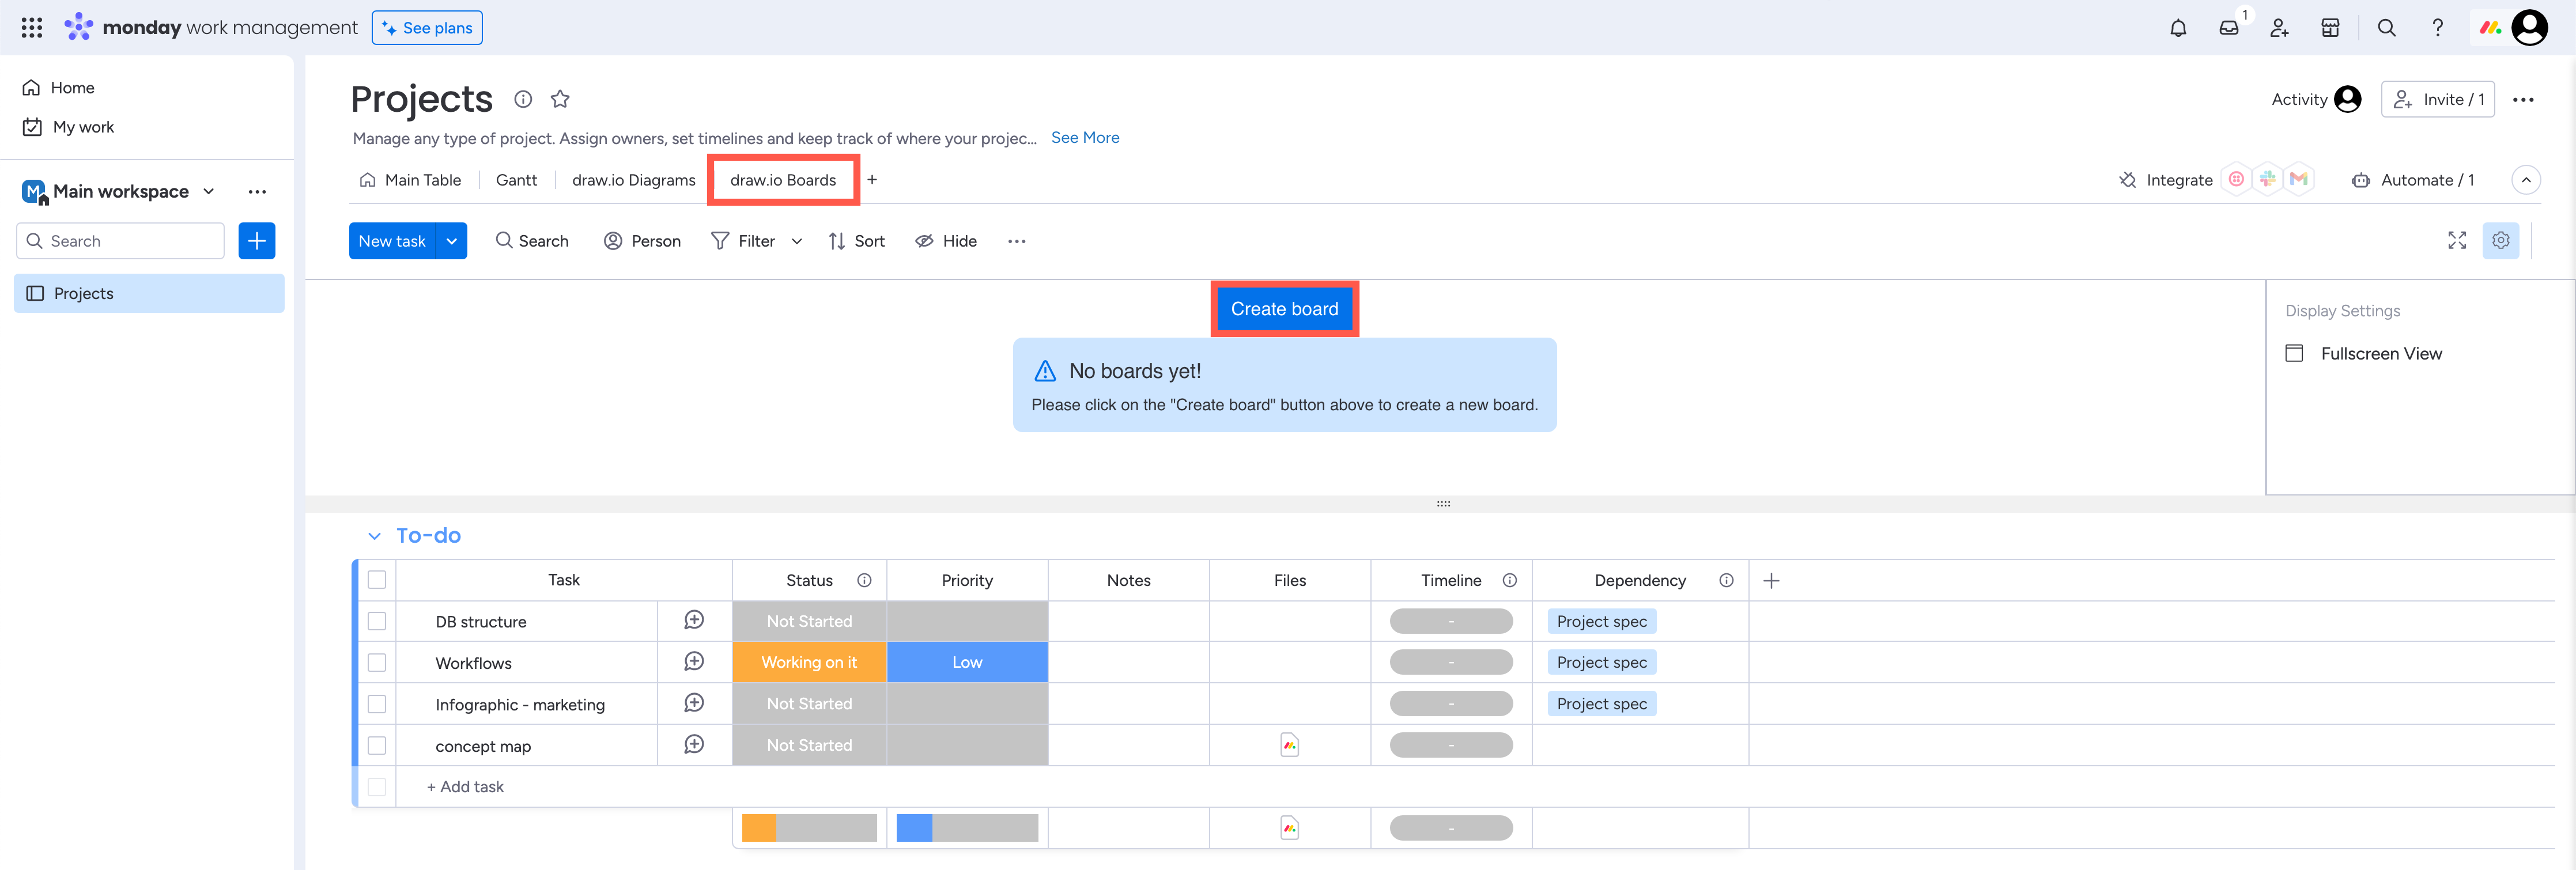Open the Gmail integration icon
This screenshot has width=2576, height=870.
pyautogui.click(x=2299, y=179)
